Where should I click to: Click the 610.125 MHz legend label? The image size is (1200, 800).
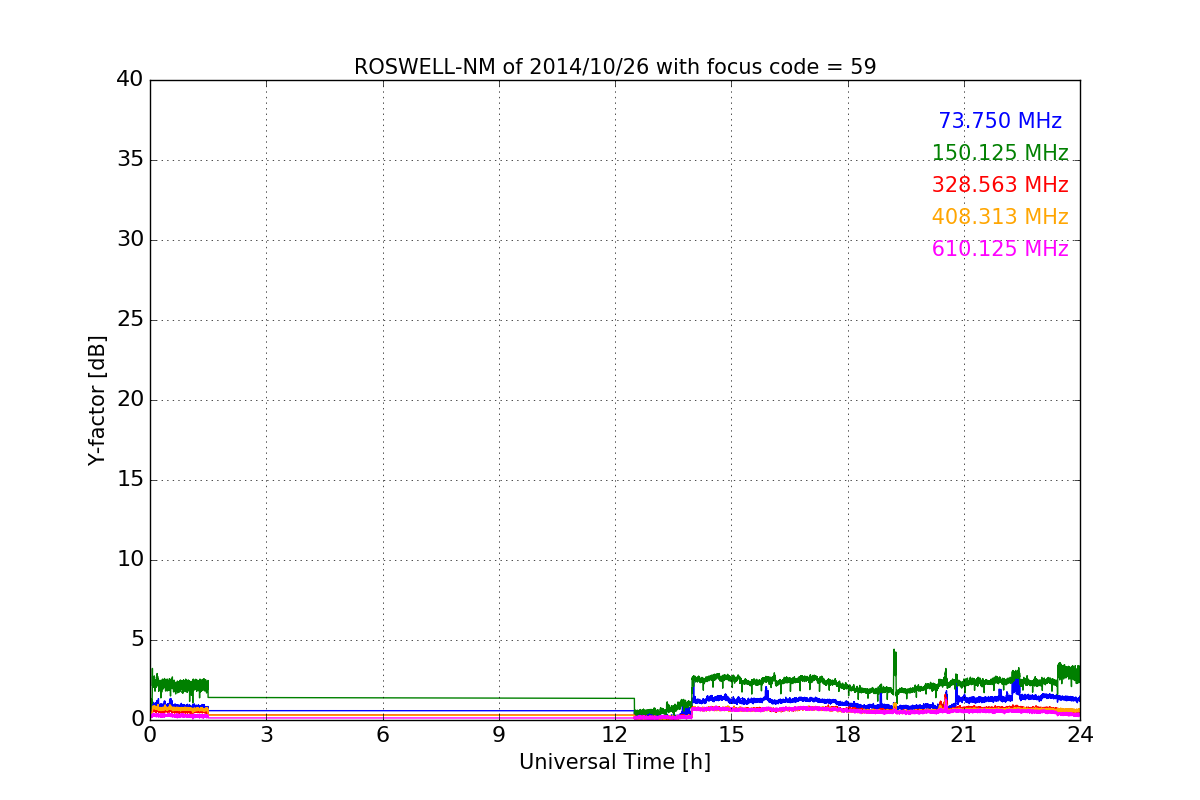click(x=1000, y=249)
